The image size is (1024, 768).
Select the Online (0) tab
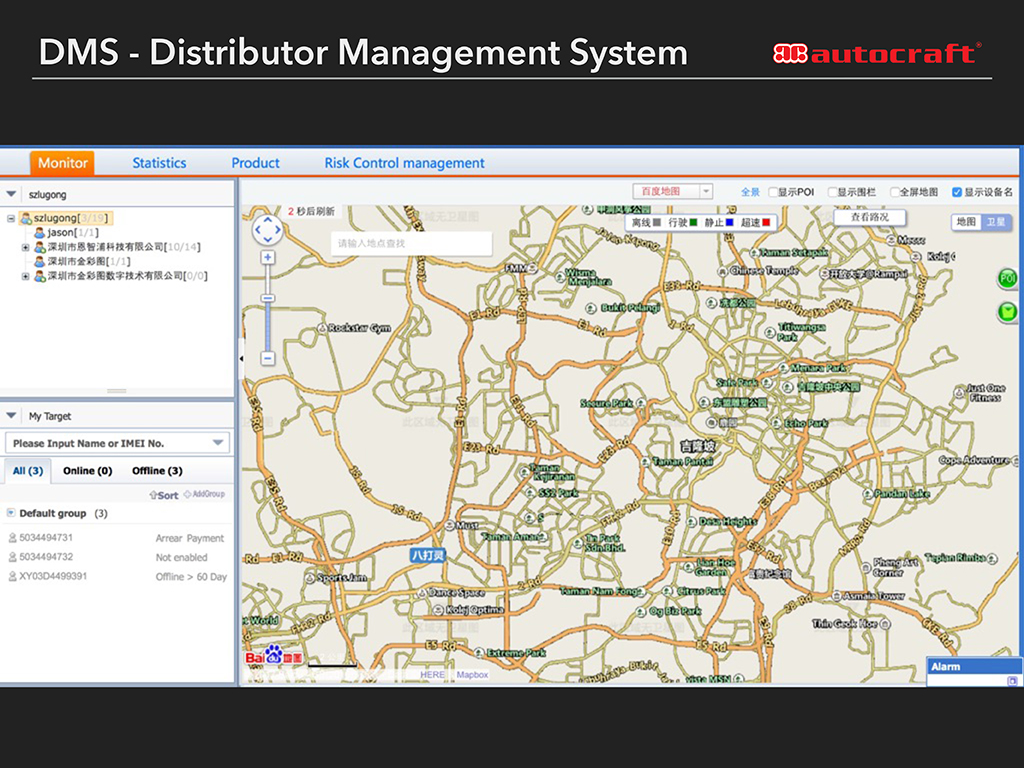(88, 471)
